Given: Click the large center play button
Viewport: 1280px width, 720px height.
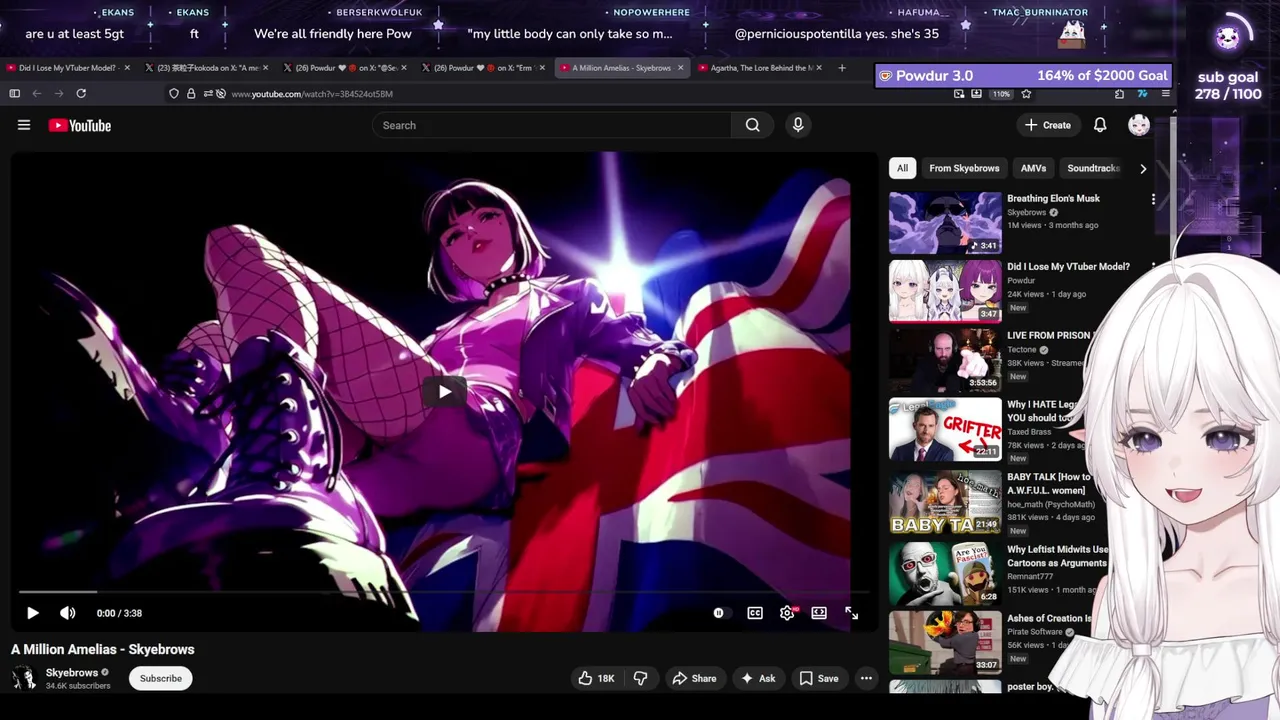Looking at the screenshot, I should coord(445,391).
